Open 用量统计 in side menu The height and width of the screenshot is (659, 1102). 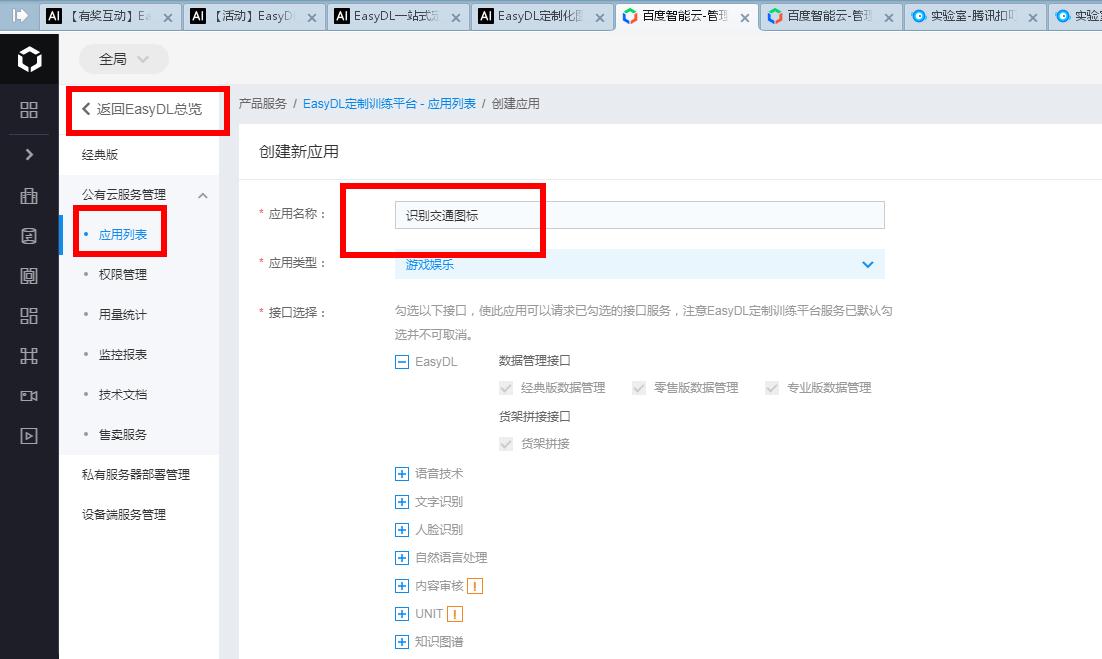122,315
